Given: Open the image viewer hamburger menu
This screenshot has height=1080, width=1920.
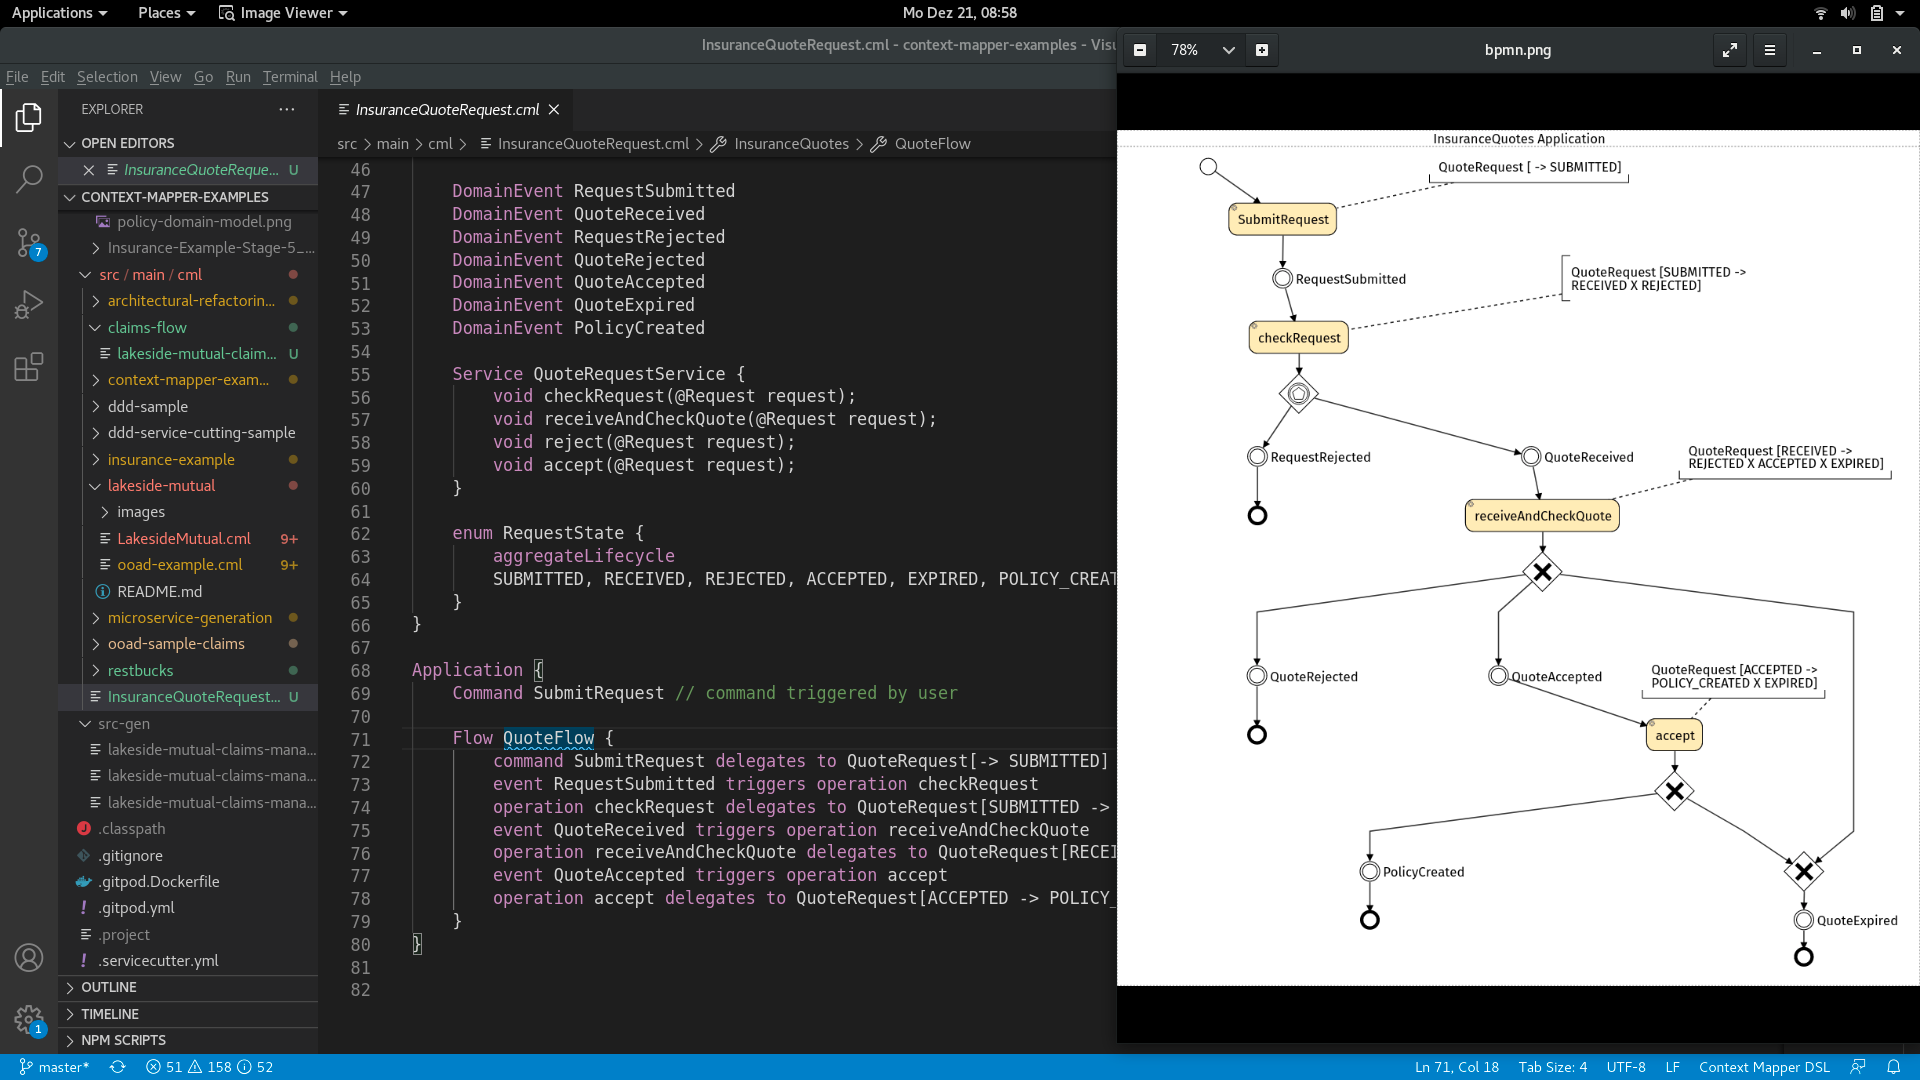Looking at the screenshot, I should tap(1769, 49).
